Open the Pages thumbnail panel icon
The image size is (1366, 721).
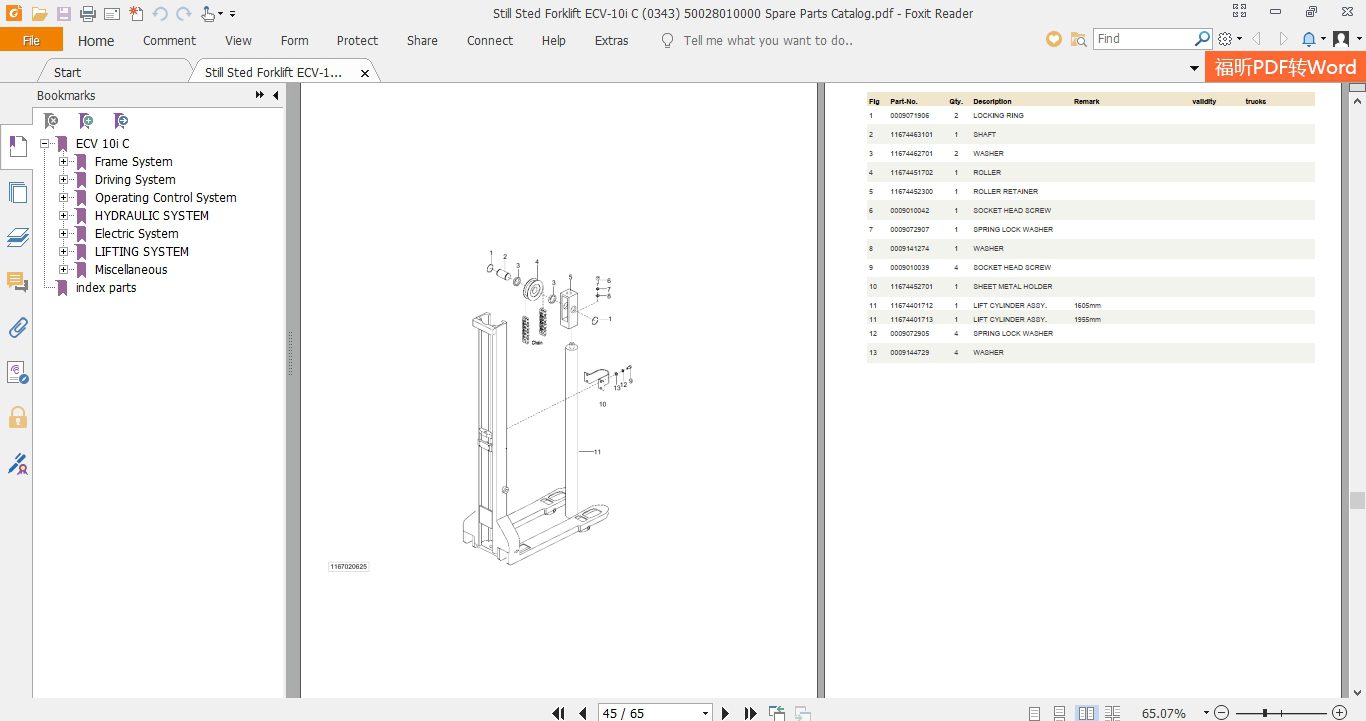pyautogui.click(x=17, y=192)
